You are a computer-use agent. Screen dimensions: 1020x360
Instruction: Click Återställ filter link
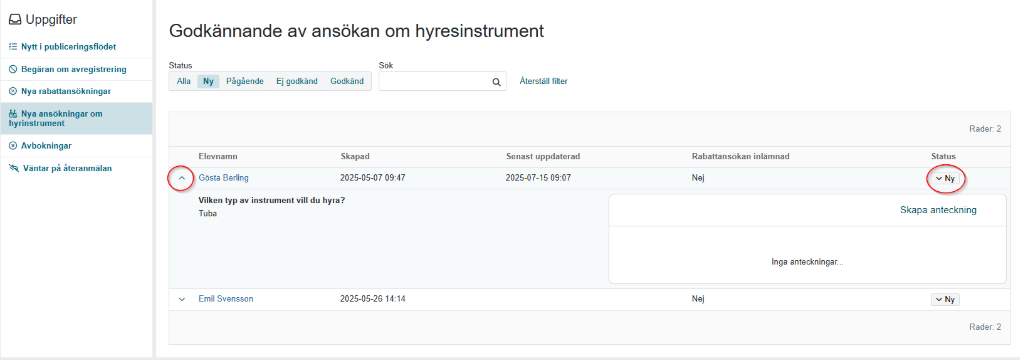coord(543,81)
